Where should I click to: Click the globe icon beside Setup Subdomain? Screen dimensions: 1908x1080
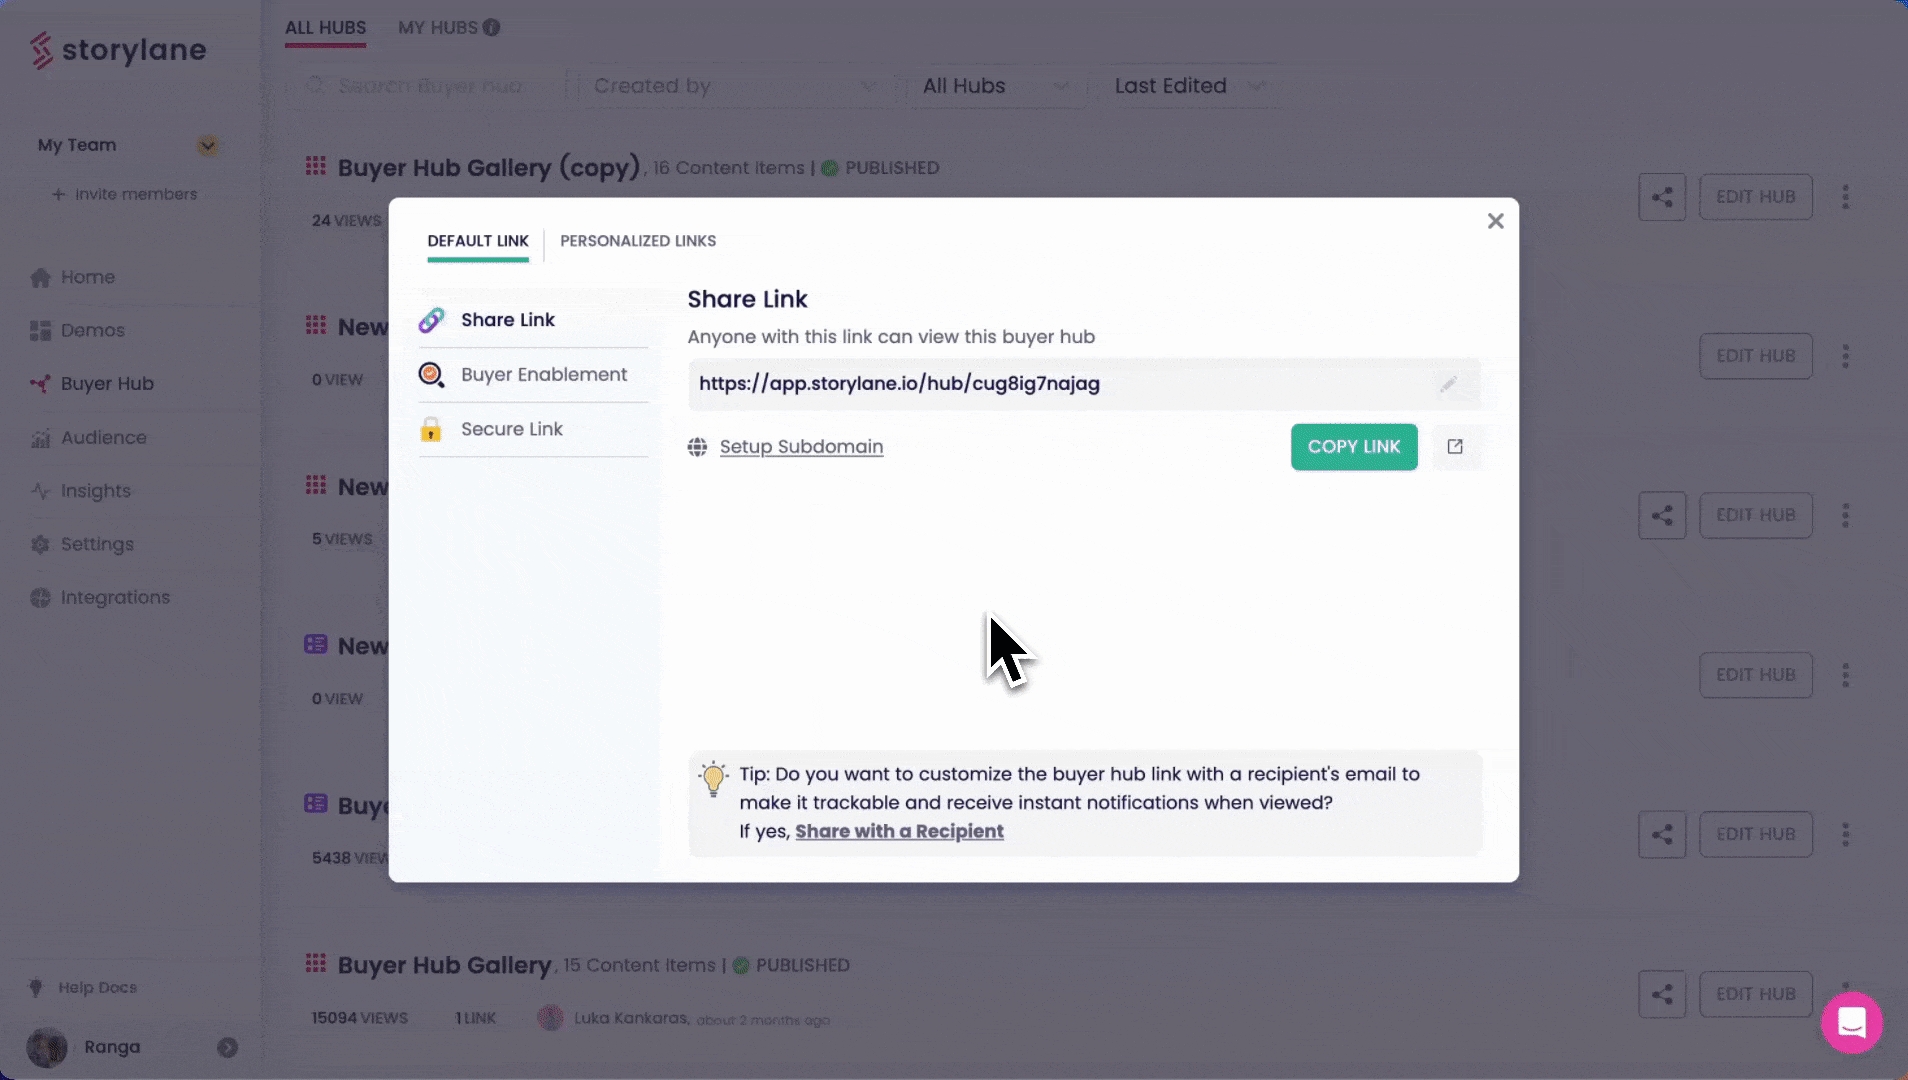pyautogui.click(x=697, y=447)
